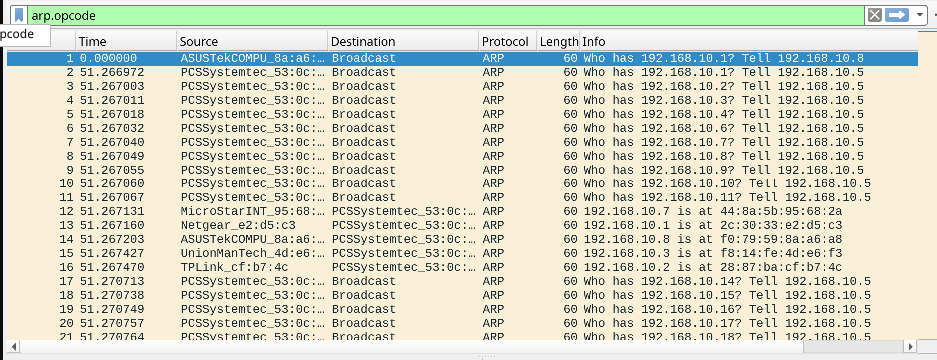Sort by the Source column header

[252, 42]
